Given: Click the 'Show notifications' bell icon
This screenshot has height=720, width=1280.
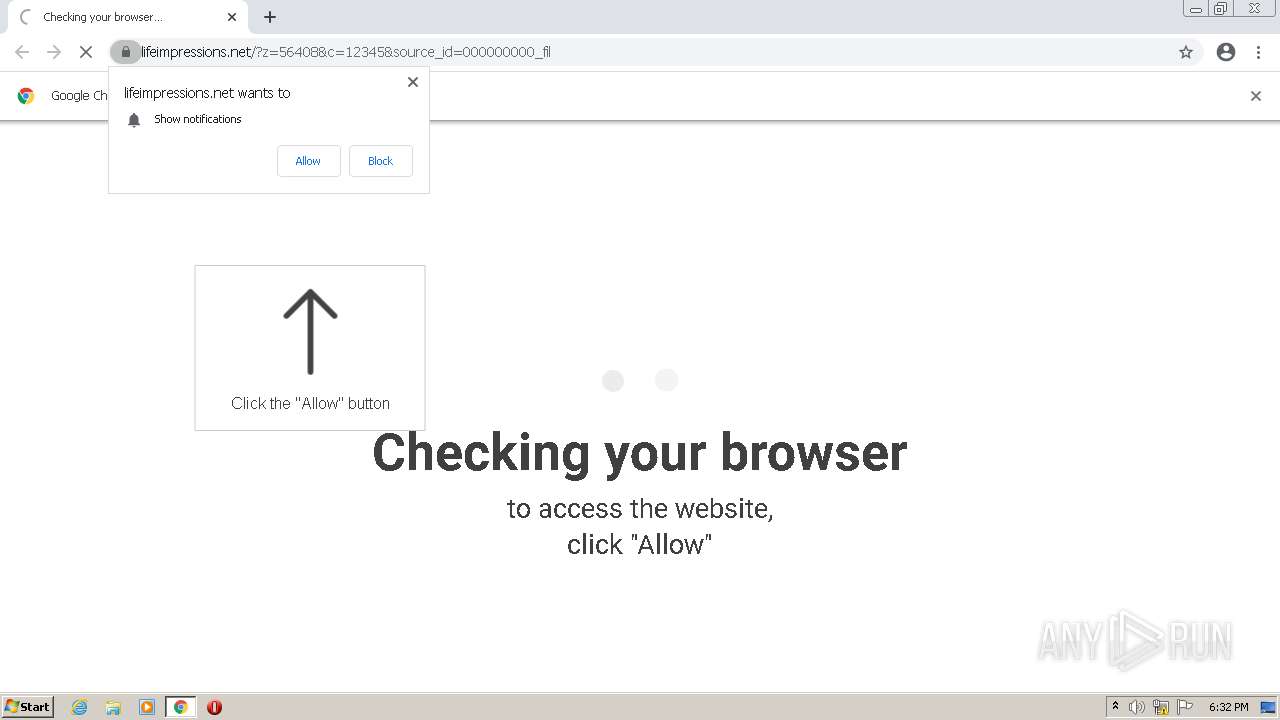Looking at the screenshot, I should tap(134, 120).
